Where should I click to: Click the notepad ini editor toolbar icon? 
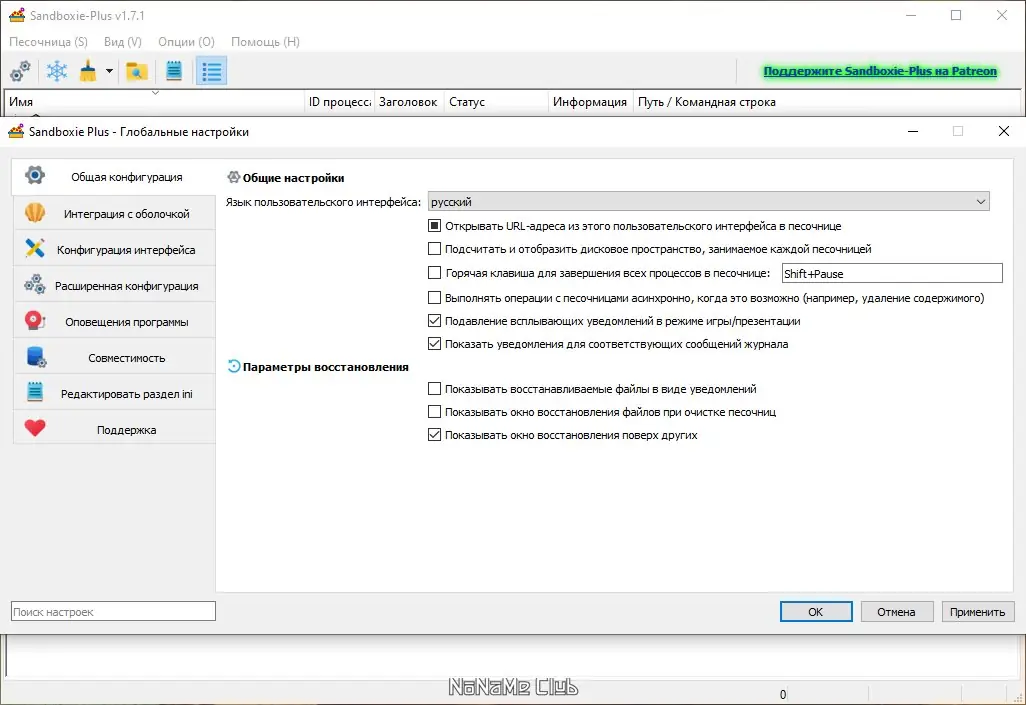[x=174, y=71]
